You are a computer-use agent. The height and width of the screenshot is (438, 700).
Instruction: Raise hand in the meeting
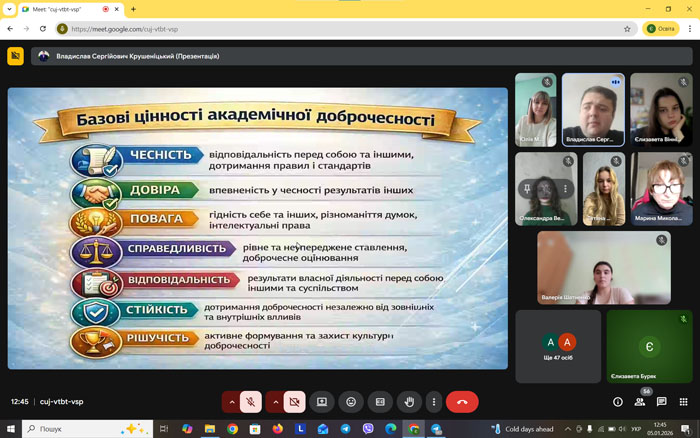pyautogui.click(x=409, y=401)
